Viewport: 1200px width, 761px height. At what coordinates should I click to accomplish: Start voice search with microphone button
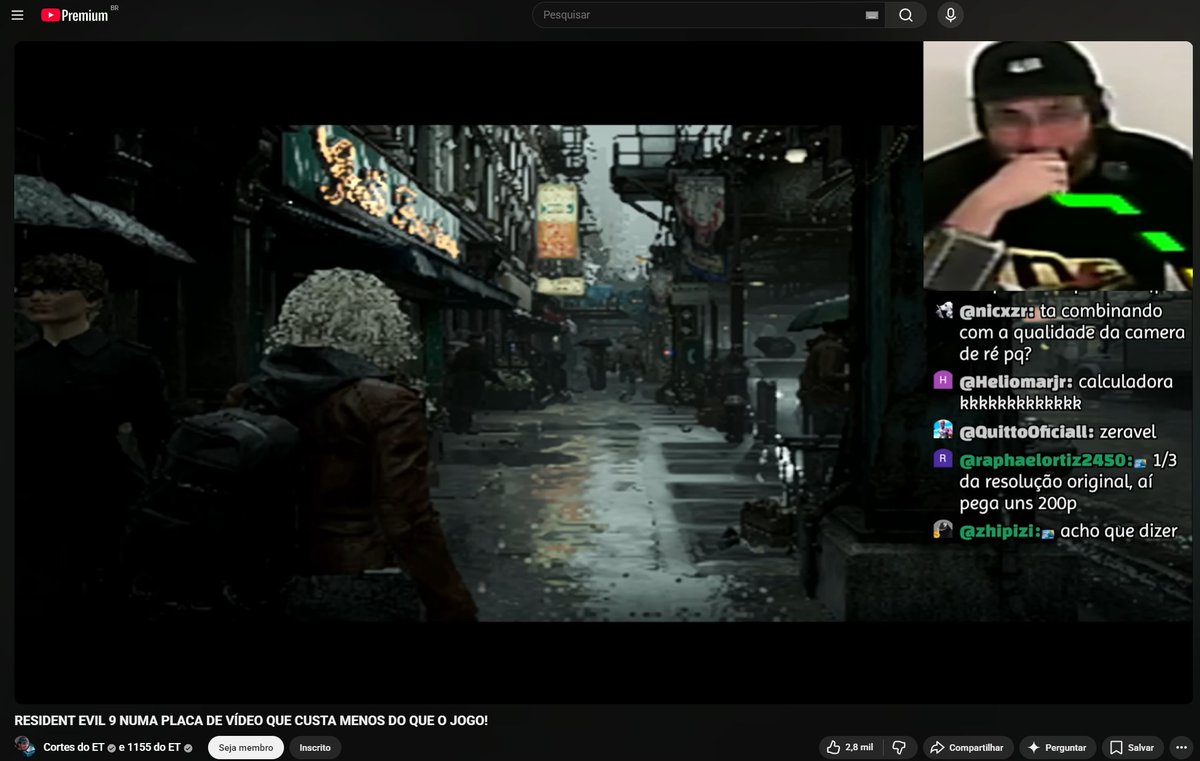(x=950, y=15)
